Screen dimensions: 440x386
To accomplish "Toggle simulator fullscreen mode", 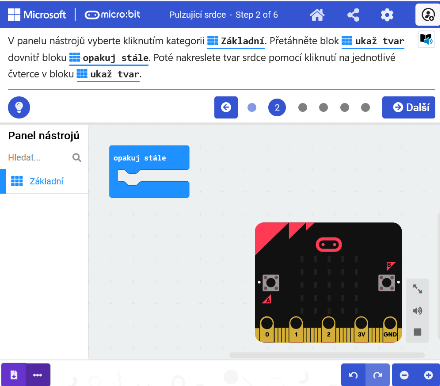I will 417,289.
